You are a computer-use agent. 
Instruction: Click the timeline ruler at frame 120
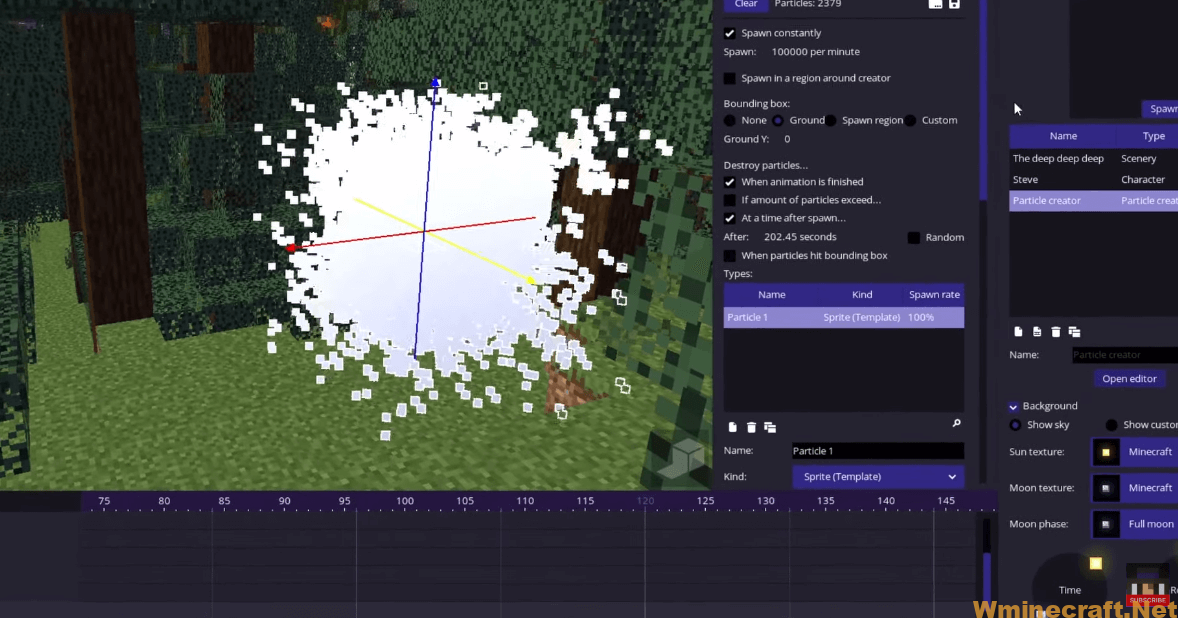click(x=645, y=501)
